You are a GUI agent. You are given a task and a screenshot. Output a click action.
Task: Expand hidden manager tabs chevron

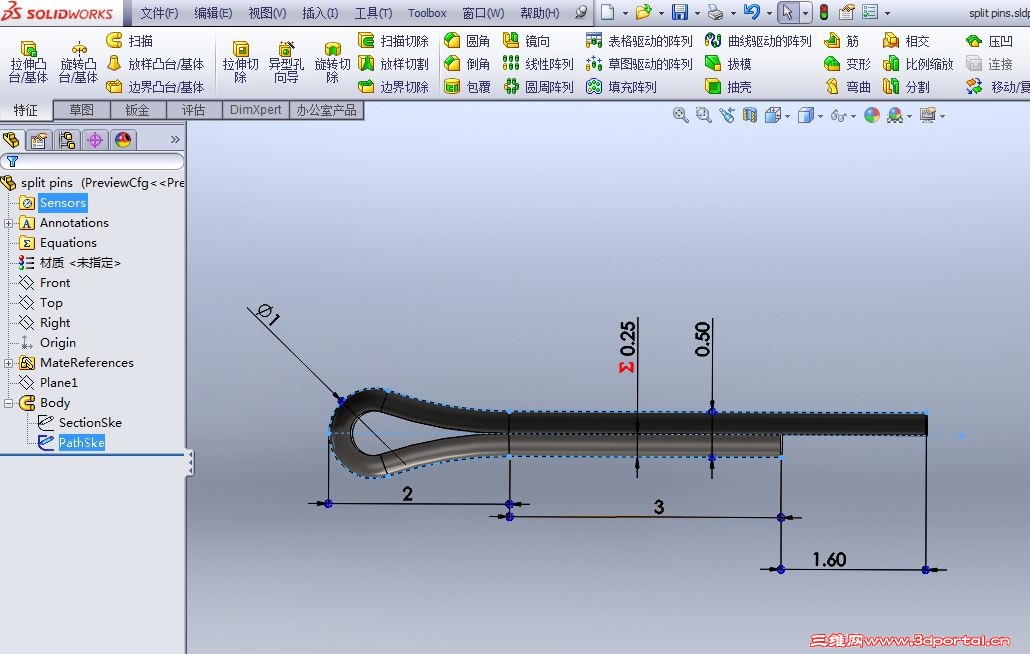click(x=175, y=139)
